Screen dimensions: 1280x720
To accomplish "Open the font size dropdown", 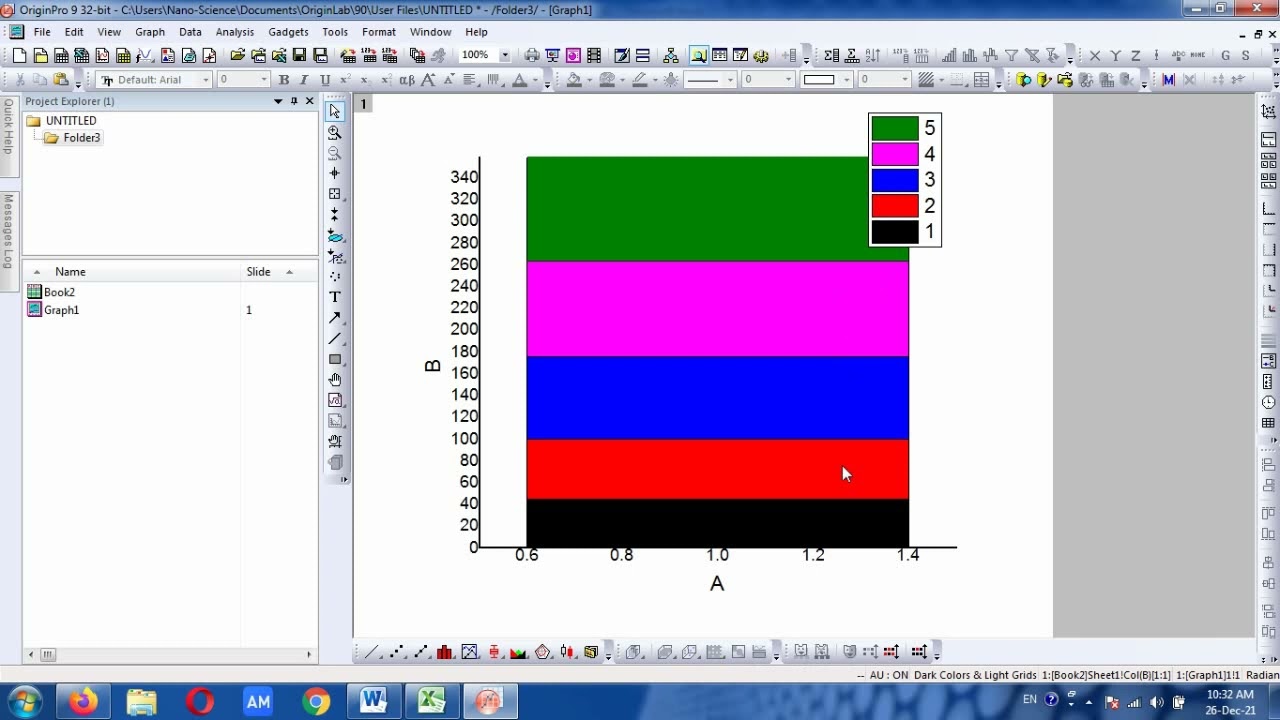I will click(264, 80).
